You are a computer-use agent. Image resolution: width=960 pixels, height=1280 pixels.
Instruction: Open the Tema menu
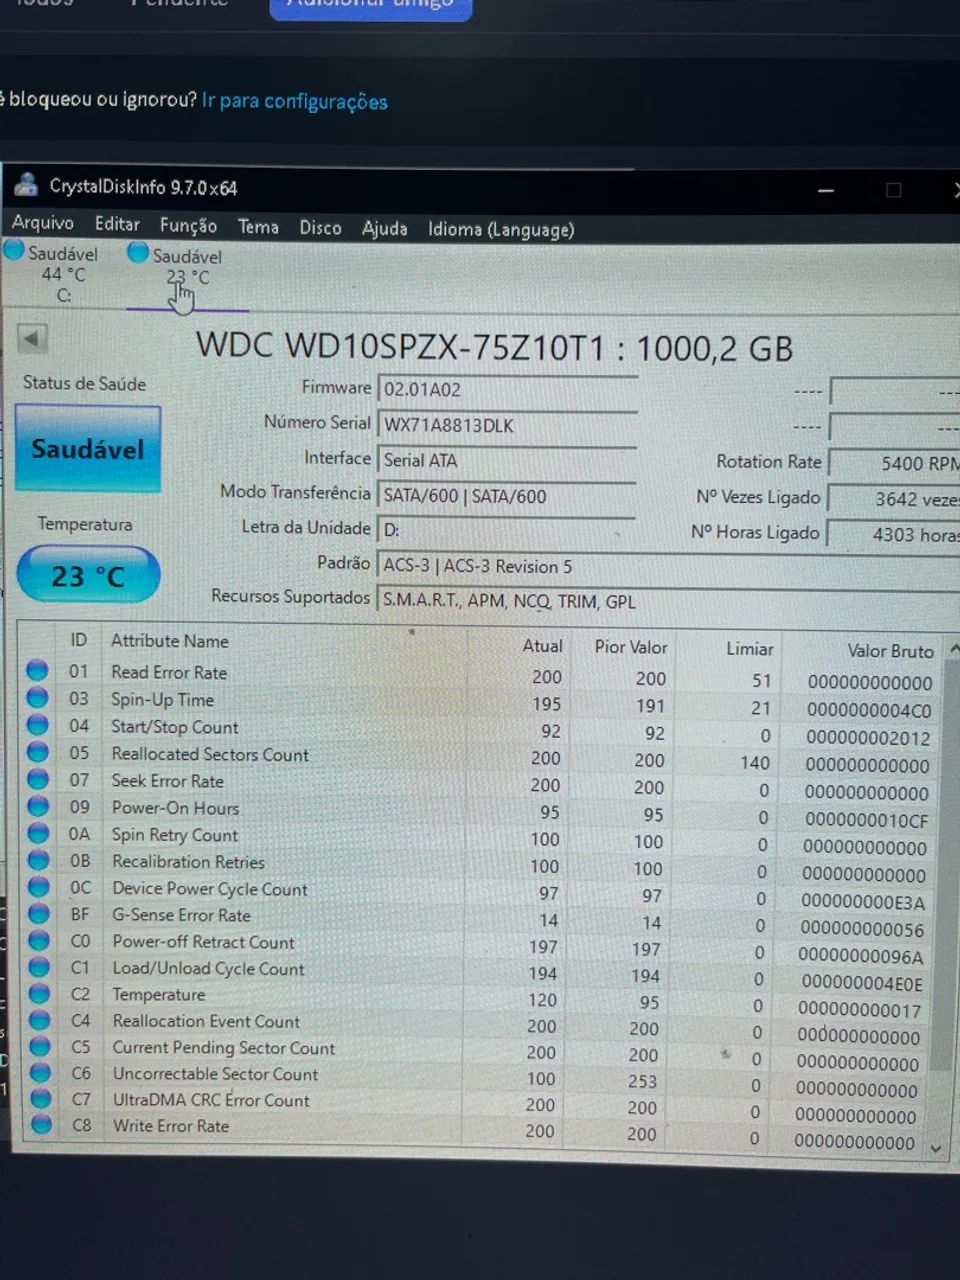coord(257,227)
